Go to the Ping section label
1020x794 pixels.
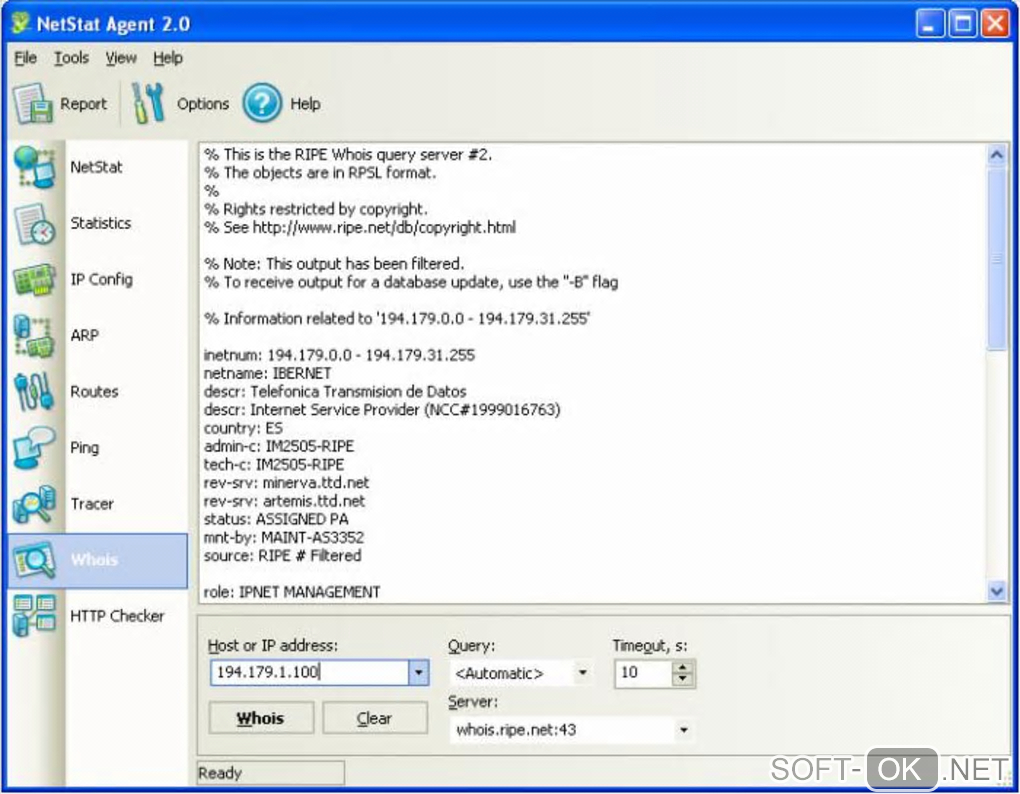point(85,447)
